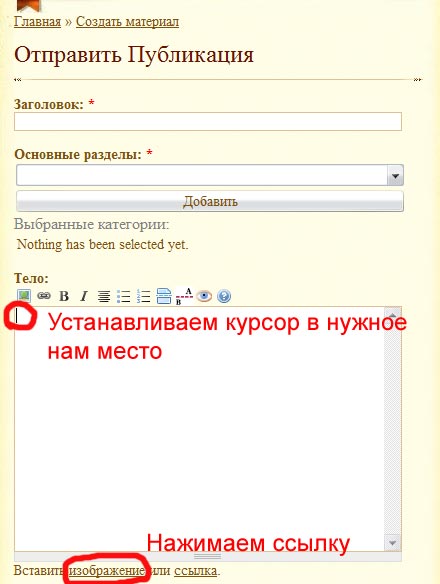Select the center align text icon
The height and width of the screenshot is (584, 440).
click(x=104, y=296)
